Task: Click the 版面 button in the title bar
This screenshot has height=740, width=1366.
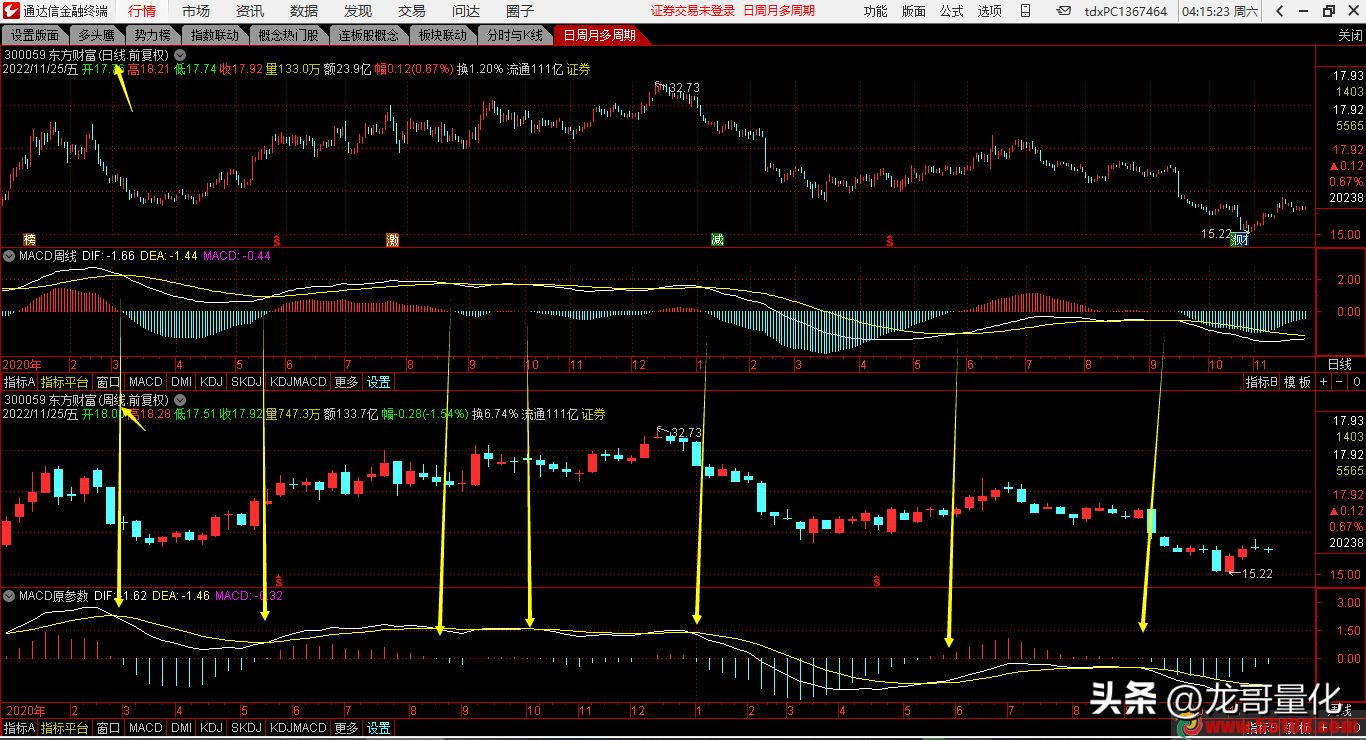Action: click(914, 11)
